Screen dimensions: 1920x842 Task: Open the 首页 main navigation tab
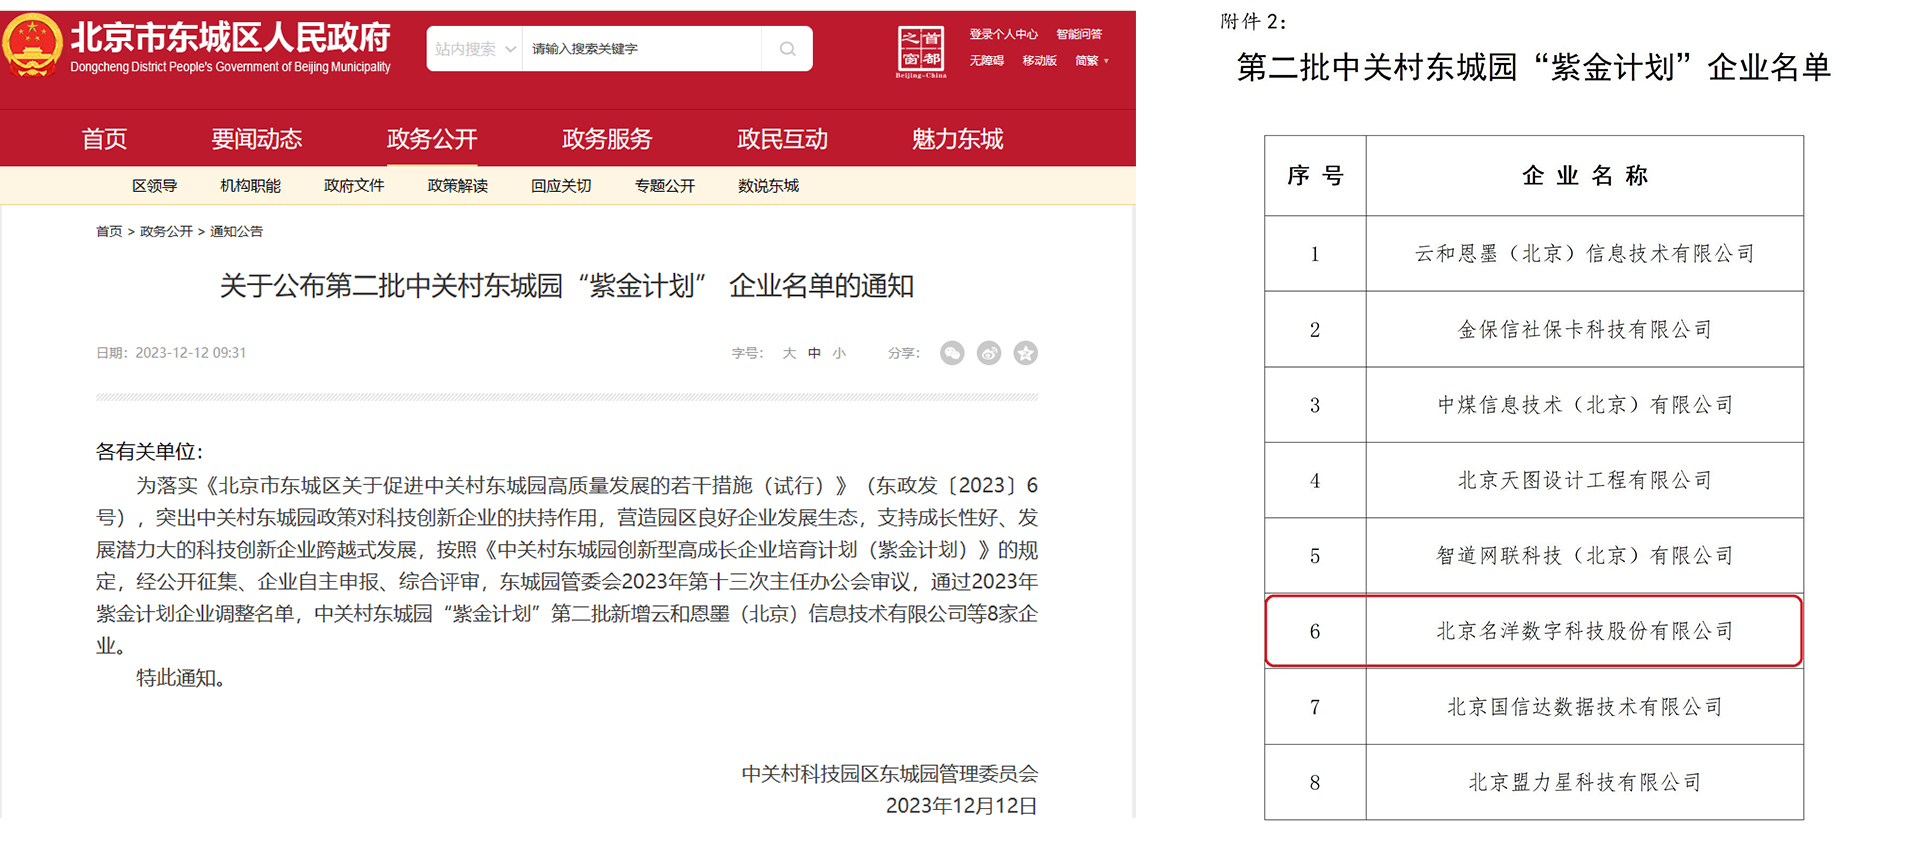[104, 139]
